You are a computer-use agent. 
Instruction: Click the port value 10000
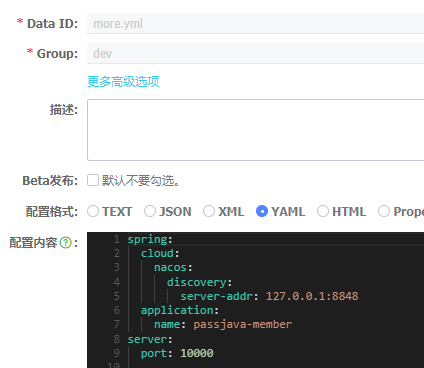coord(197,353)
